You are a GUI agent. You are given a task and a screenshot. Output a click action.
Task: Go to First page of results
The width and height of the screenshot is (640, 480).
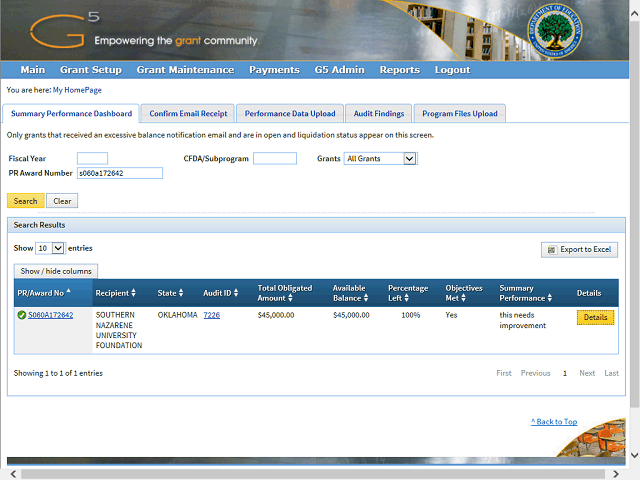point(504,373)
